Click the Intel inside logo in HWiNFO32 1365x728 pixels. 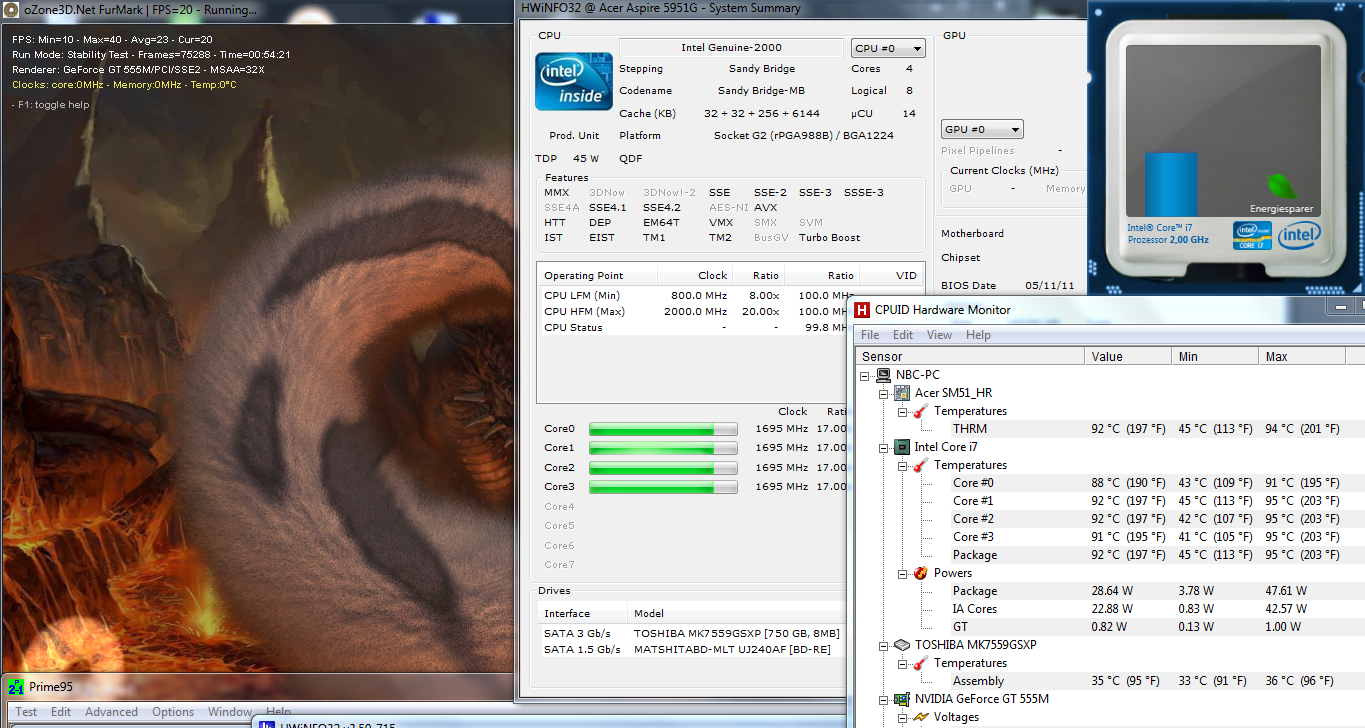coord(574,82)
